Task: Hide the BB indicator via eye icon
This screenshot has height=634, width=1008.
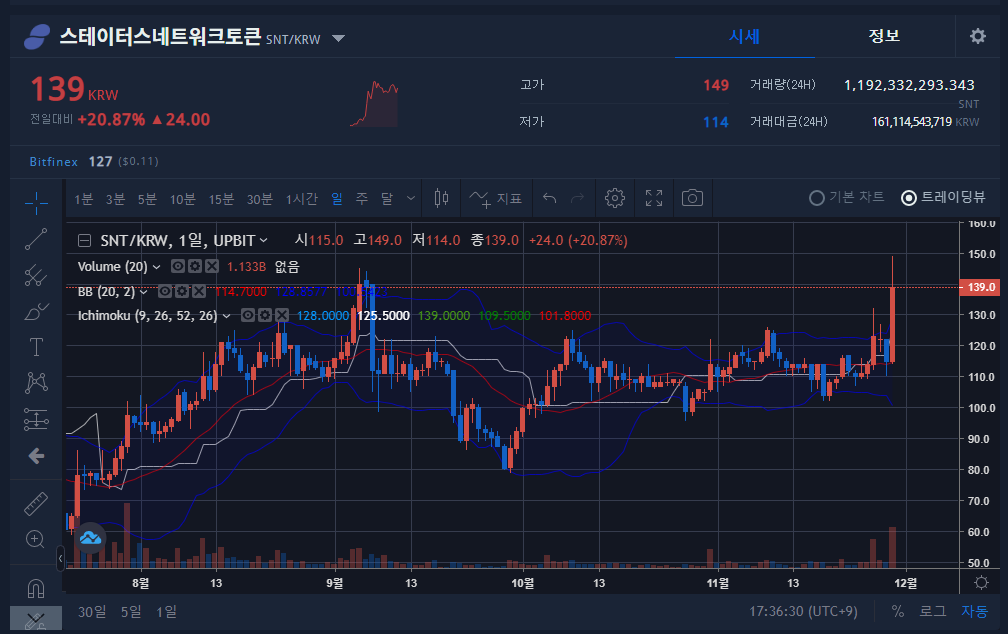Action: (165, 292)
